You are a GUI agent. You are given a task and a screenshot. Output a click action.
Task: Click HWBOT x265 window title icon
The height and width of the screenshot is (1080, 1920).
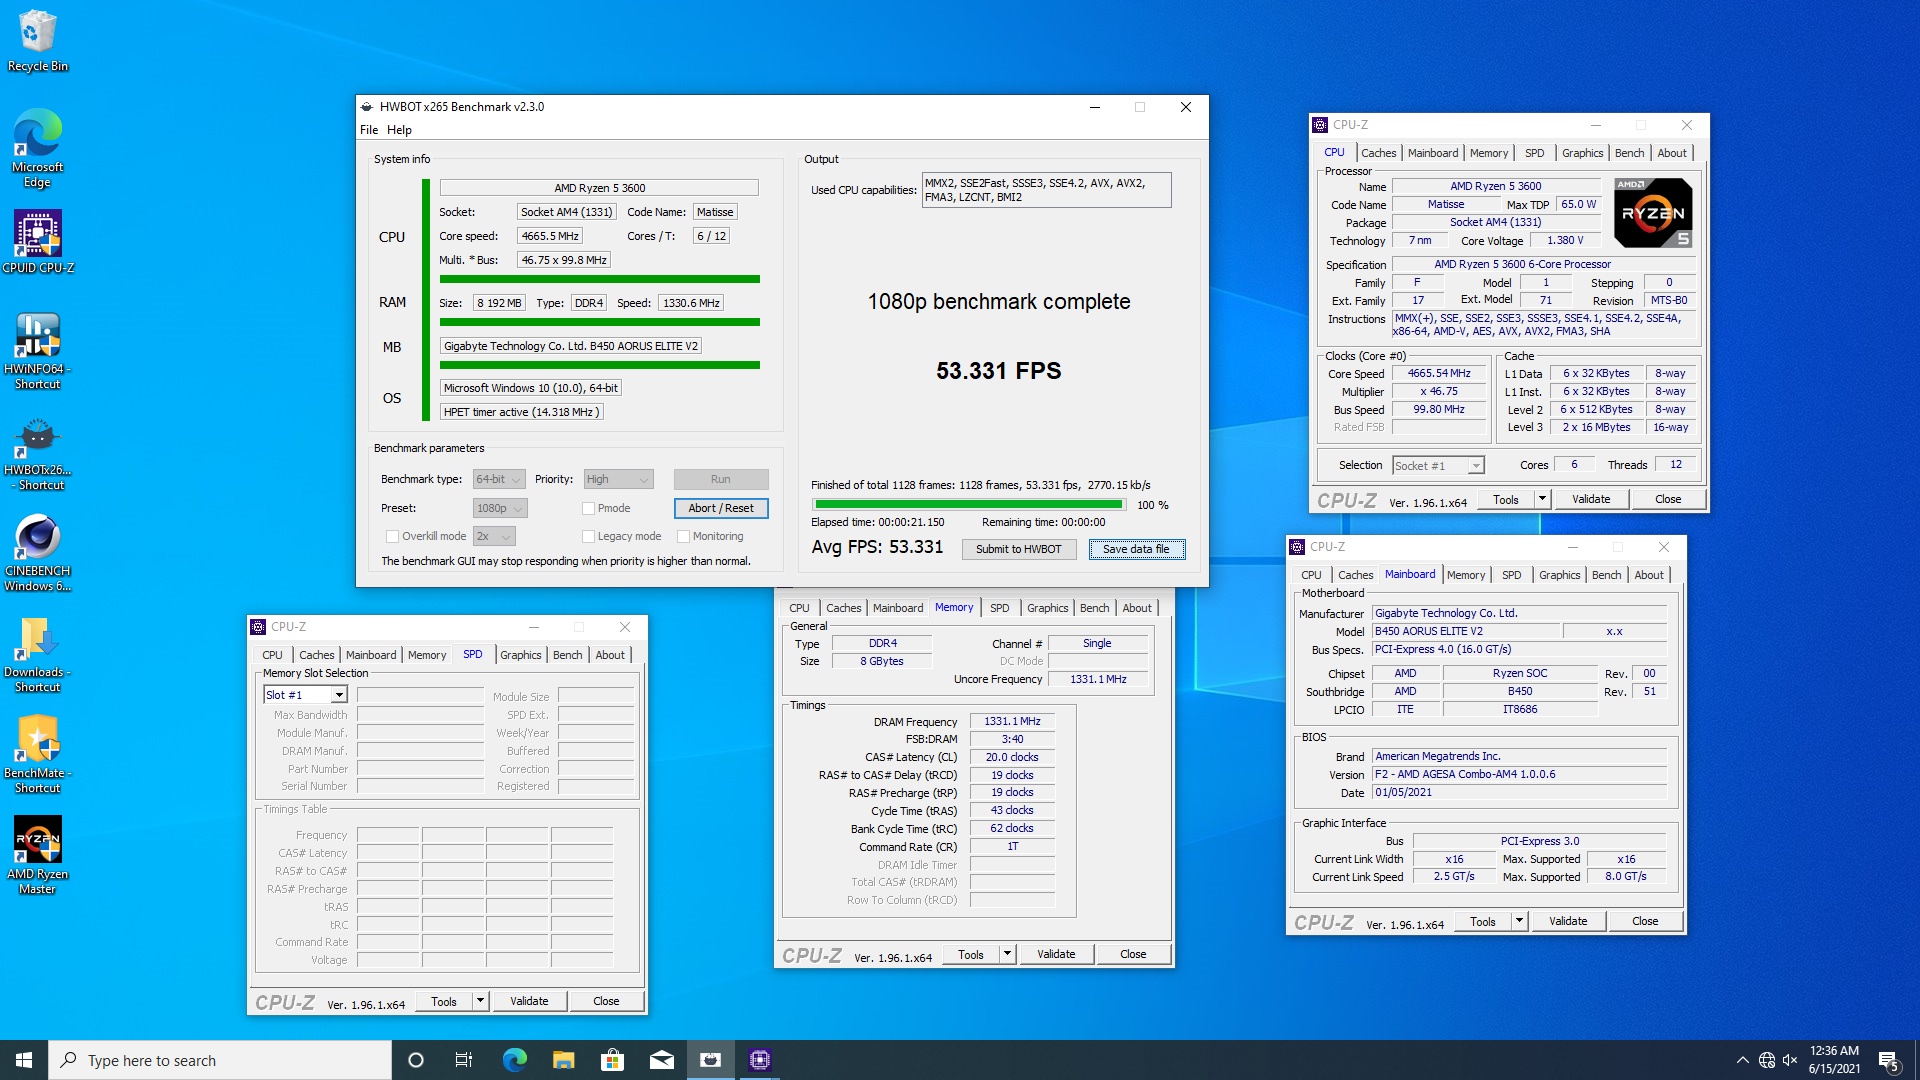click(367, 107)
